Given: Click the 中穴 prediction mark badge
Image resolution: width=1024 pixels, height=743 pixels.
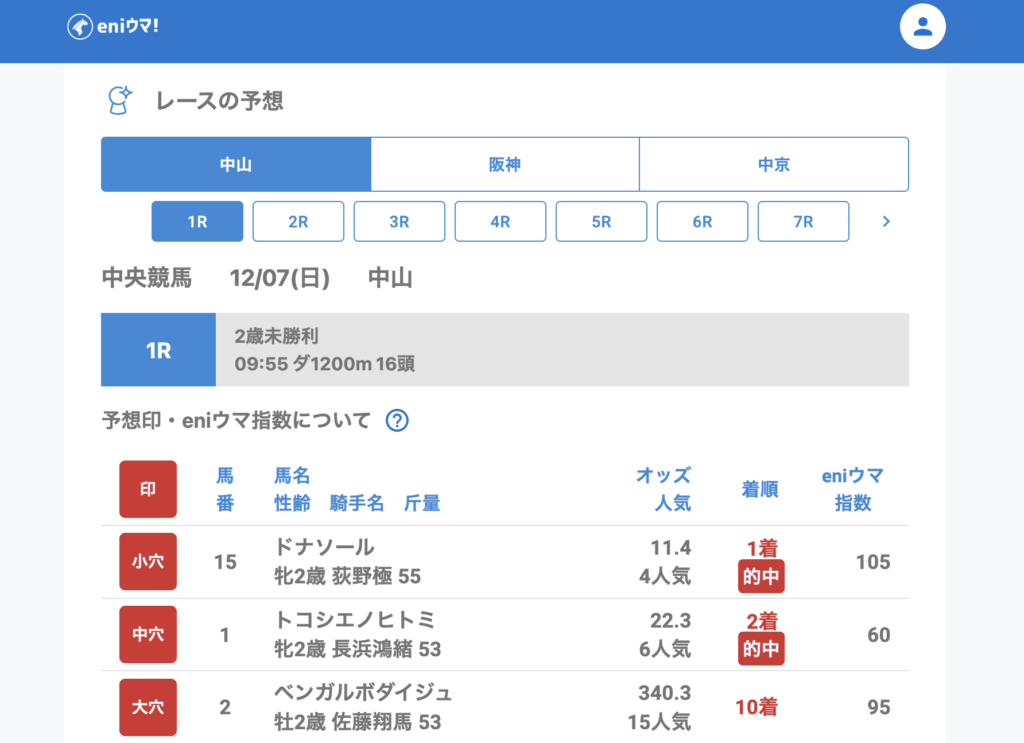Looking at the screenshot, I should click(148, 635).
